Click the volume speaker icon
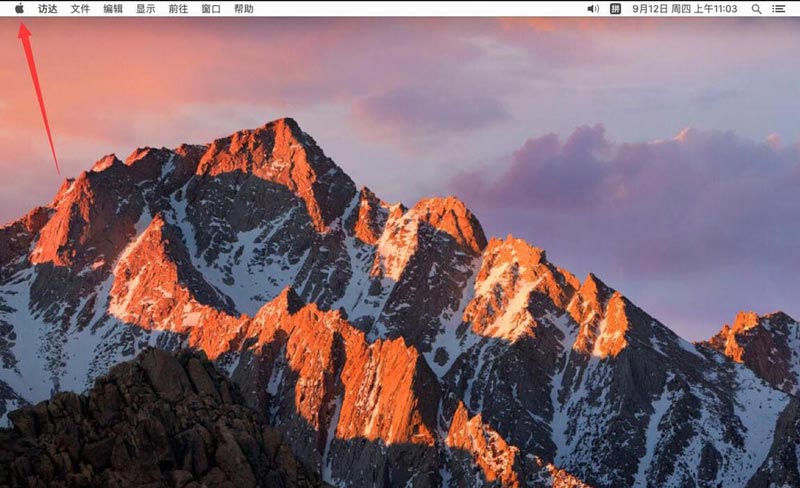The width and height of the screenshot is (800, 488). 593,8
